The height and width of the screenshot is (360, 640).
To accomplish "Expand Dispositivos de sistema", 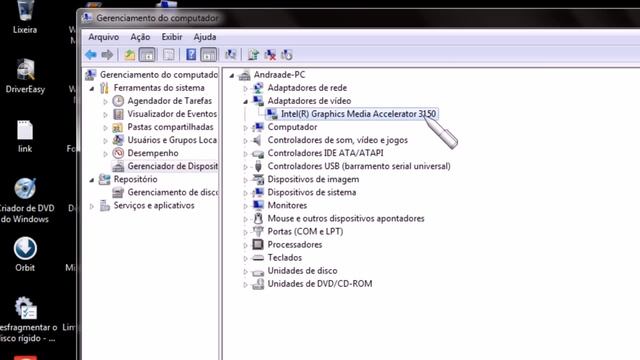I will tap(245, 193).
